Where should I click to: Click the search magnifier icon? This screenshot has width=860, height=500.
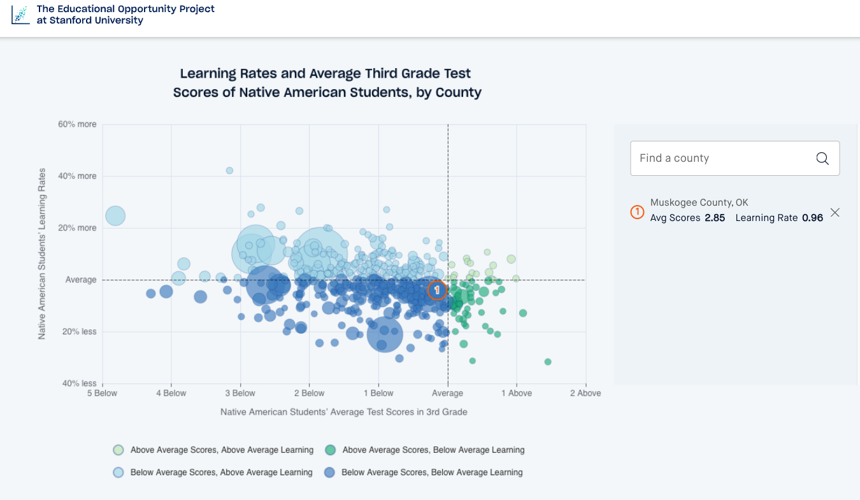[x=822, y=158]
